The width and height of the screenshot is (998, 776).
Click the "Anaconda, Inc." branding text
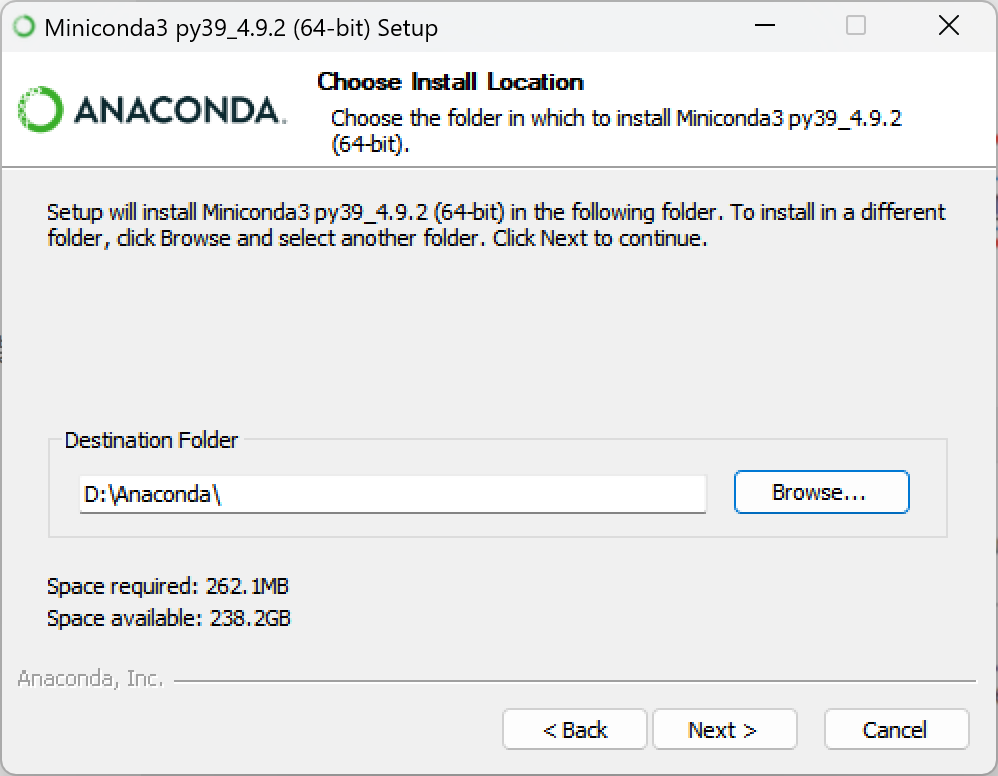pyautogui.click(x=90, y=679)
